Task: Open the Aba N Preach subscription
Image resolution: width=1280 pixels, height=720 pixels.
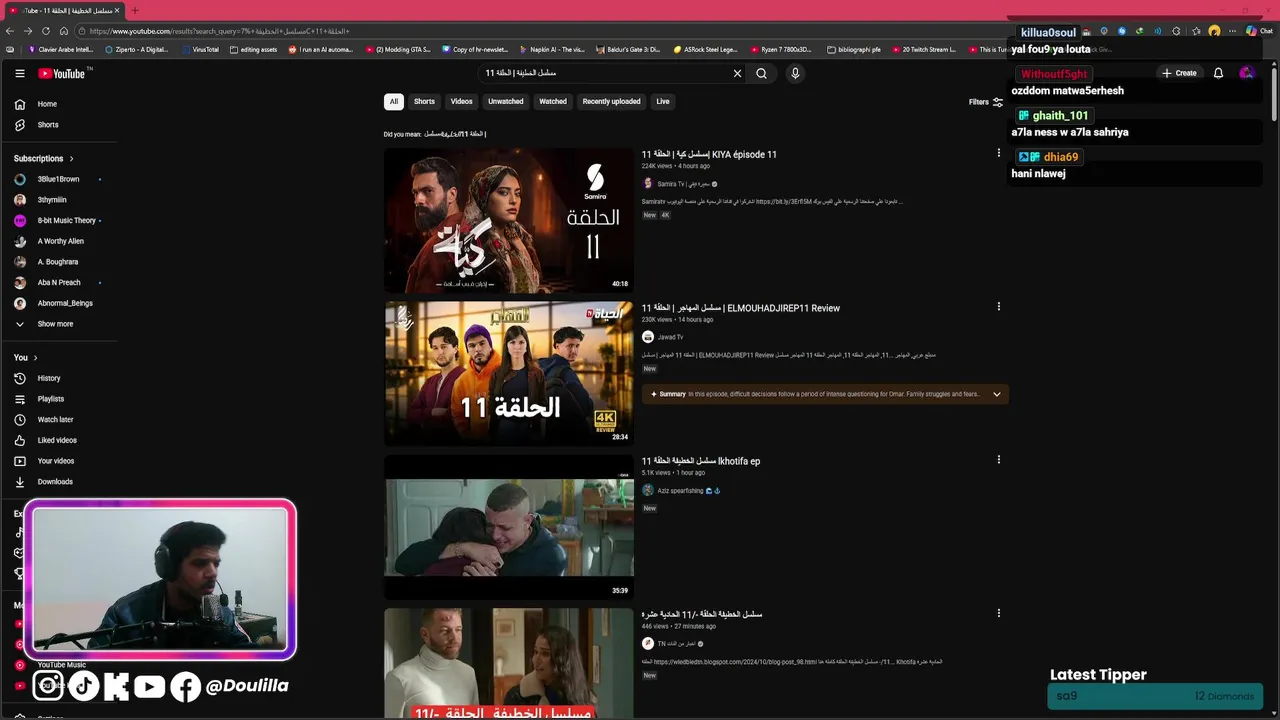Action: point(58,283)
